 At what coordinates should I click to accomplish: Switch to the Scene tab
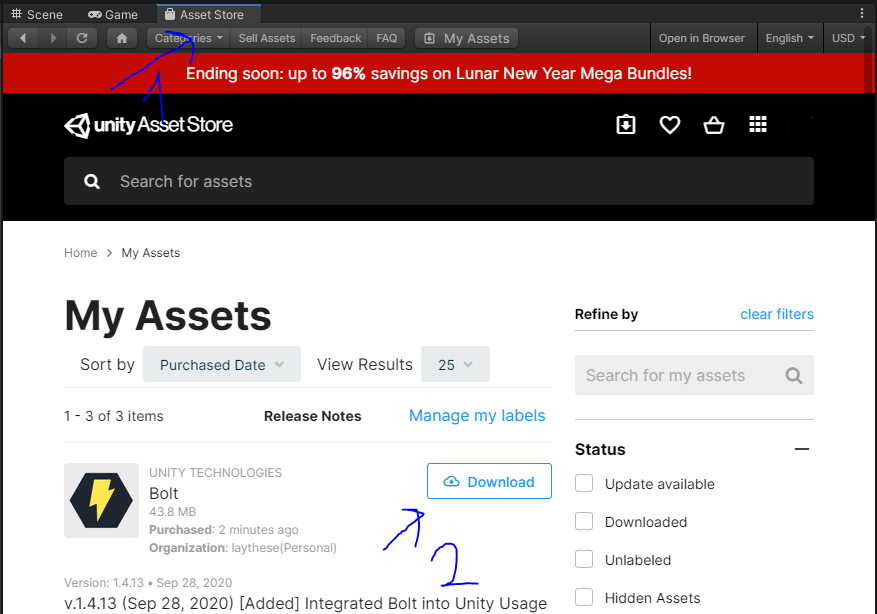coord(37,15)
